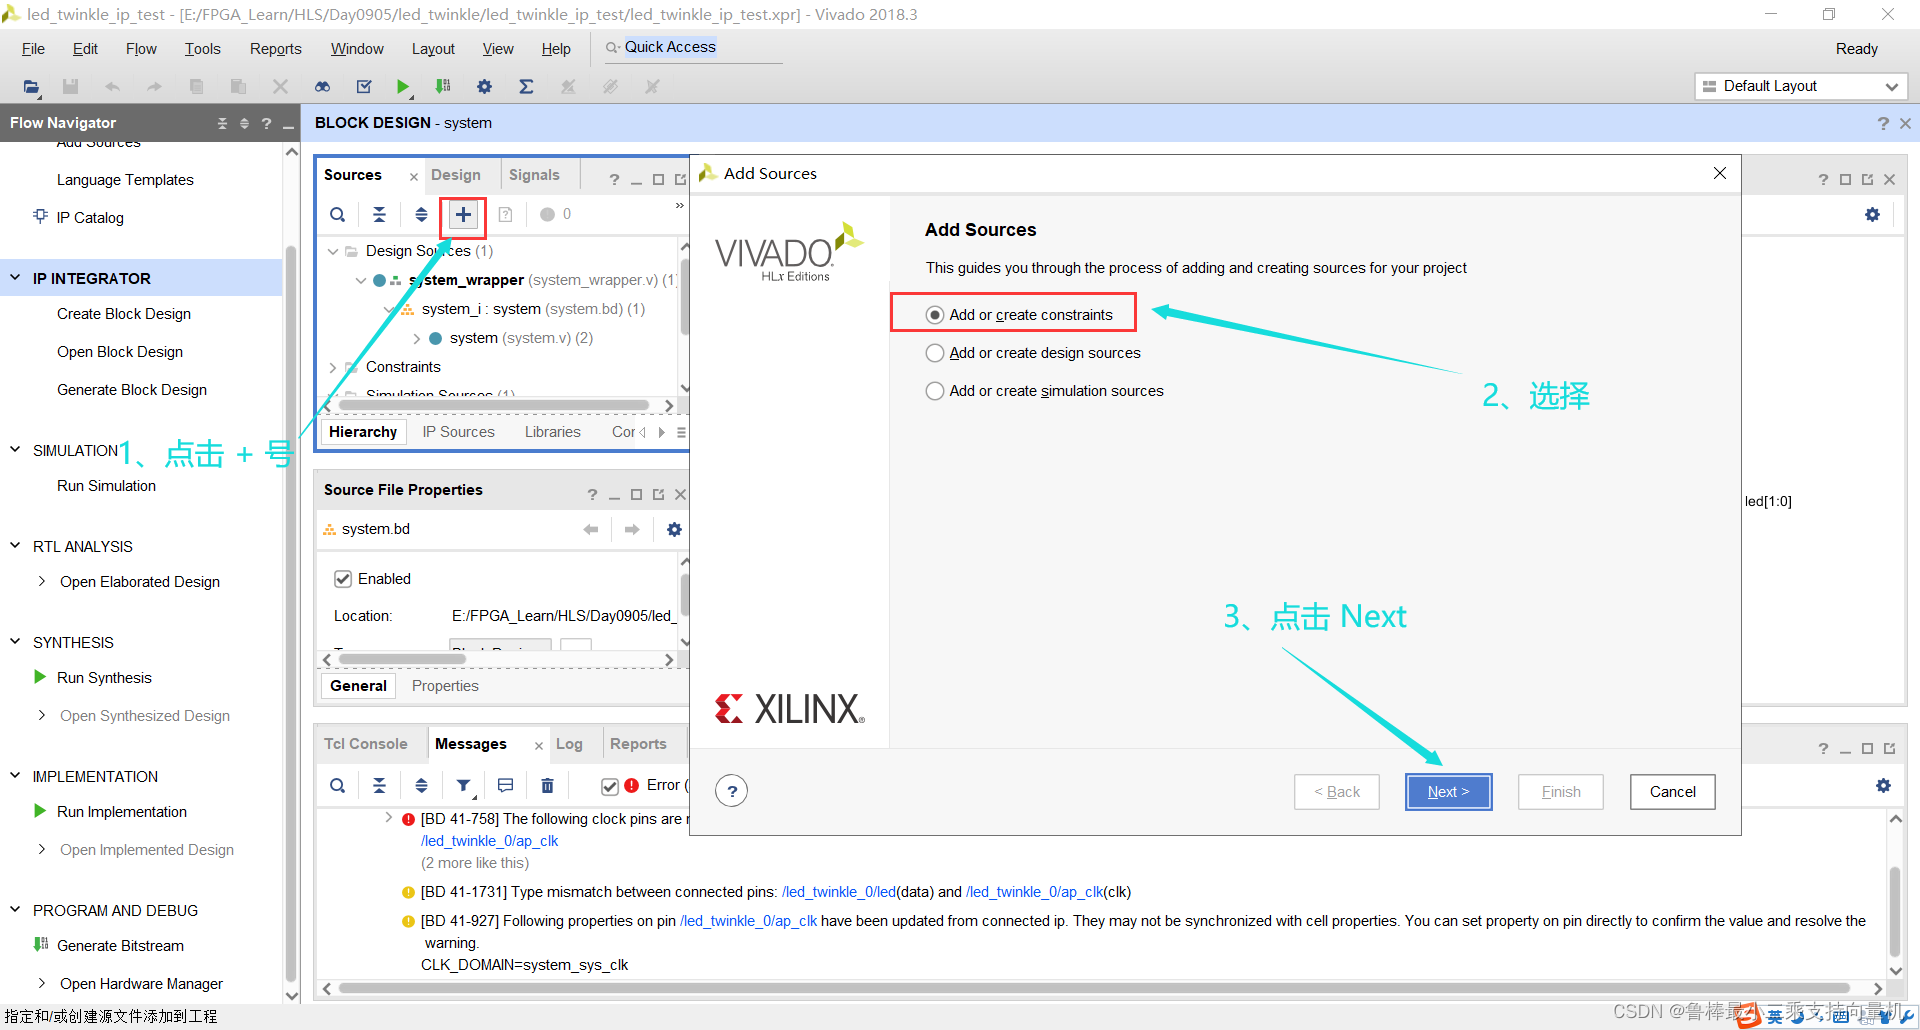Select Add or create simulation sources radio
1920x1030 pixels.
pyautogui.click(x=934, y=391)
